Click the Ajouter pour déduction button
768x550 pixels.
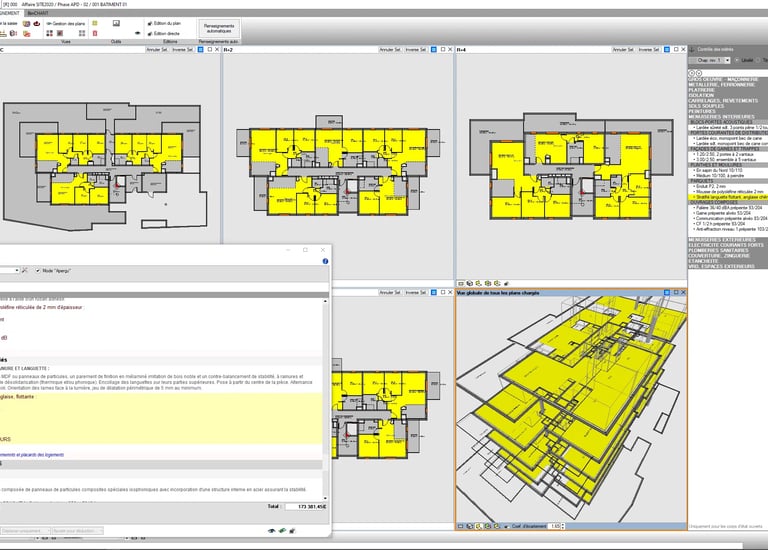click(77, 531)
